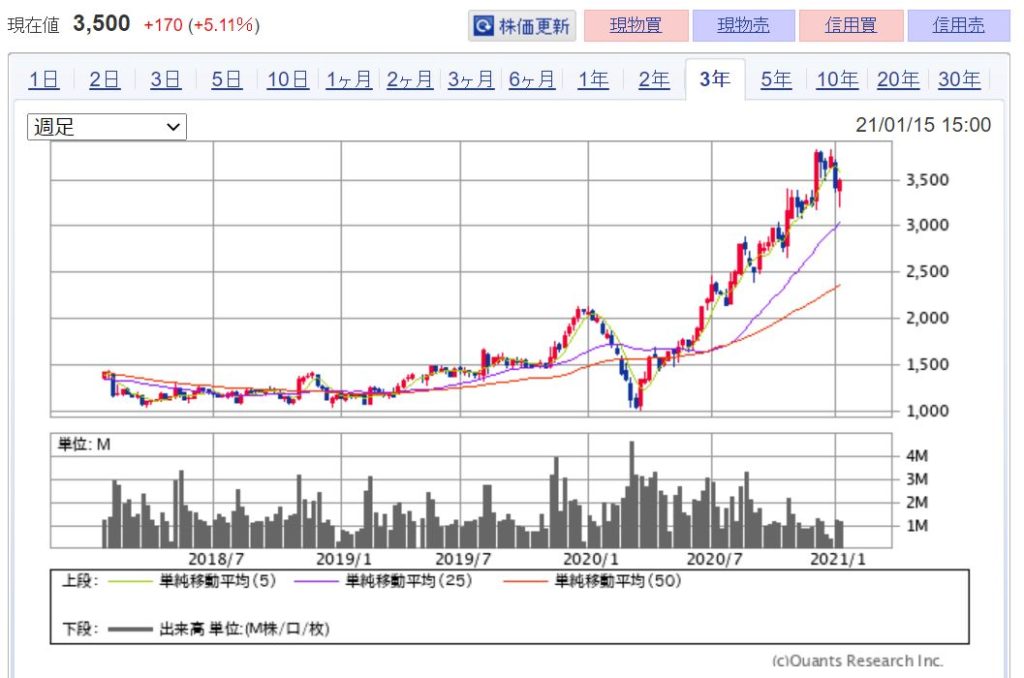Click the 株価更新 refresh icon button
The image size is (1024, 678).
tap(522, 26)
